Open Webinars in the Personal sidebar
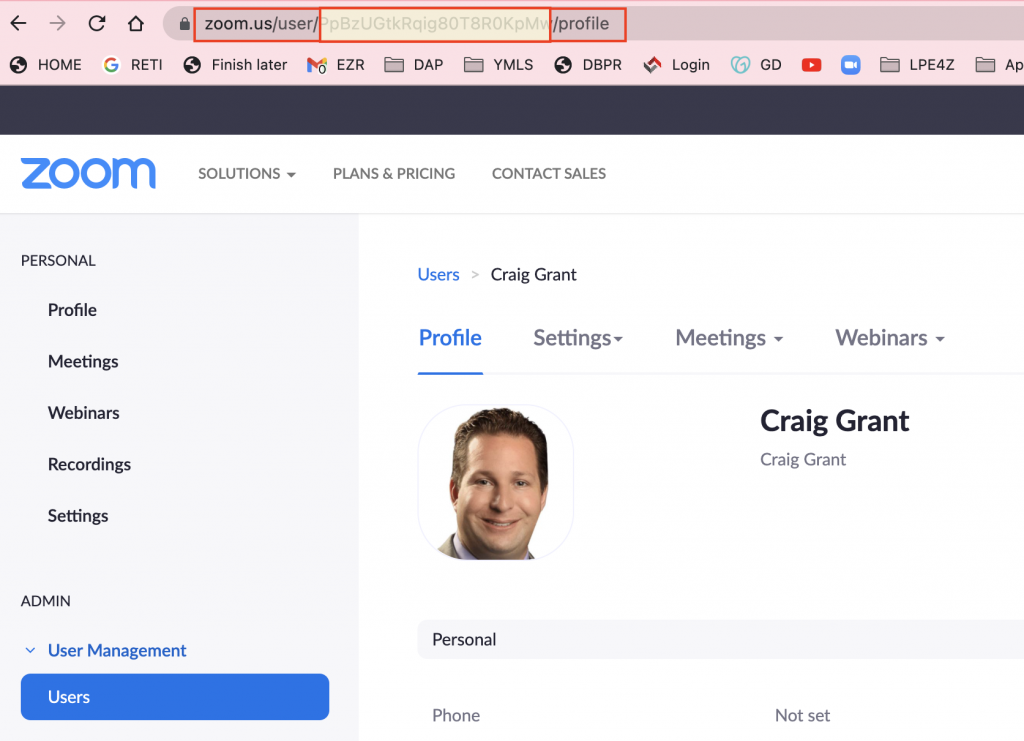1024x741 pixels. tap(84, 413)
